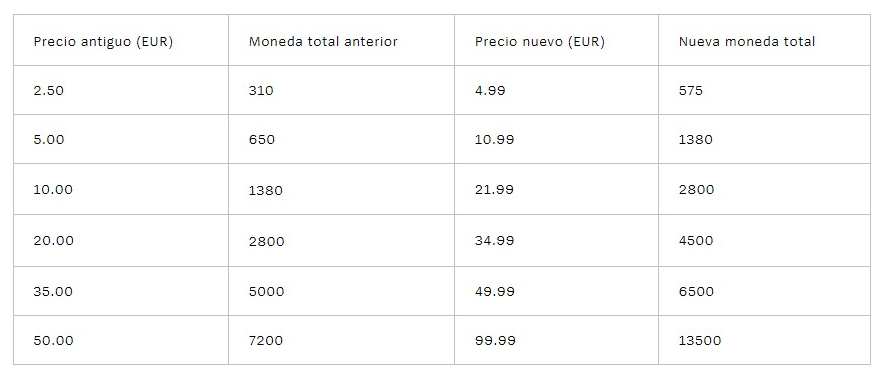
Task: Select the old price 35.00 cell
Action: coord(121,291)
